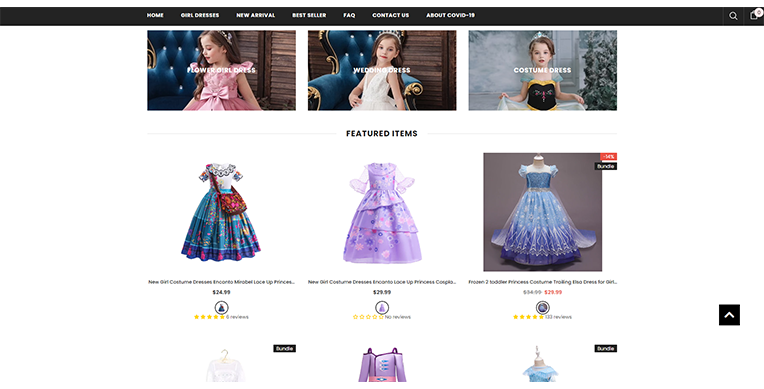Select the Elsa dress color swatch
This screenshot has width=764, height=389.
click(x=542, y=308)
